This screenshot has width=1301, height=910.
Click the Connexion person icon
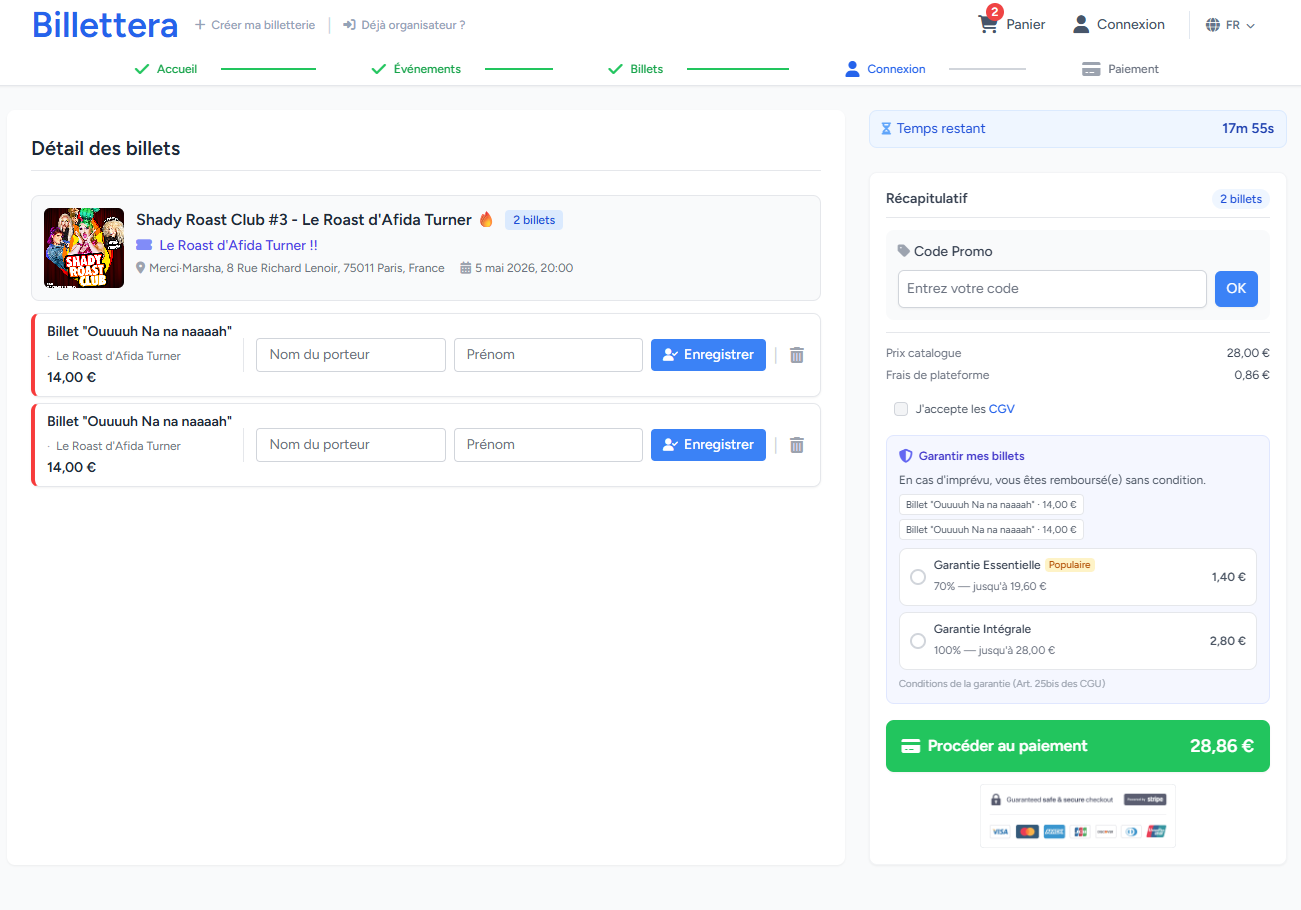tap(1080, 24)
